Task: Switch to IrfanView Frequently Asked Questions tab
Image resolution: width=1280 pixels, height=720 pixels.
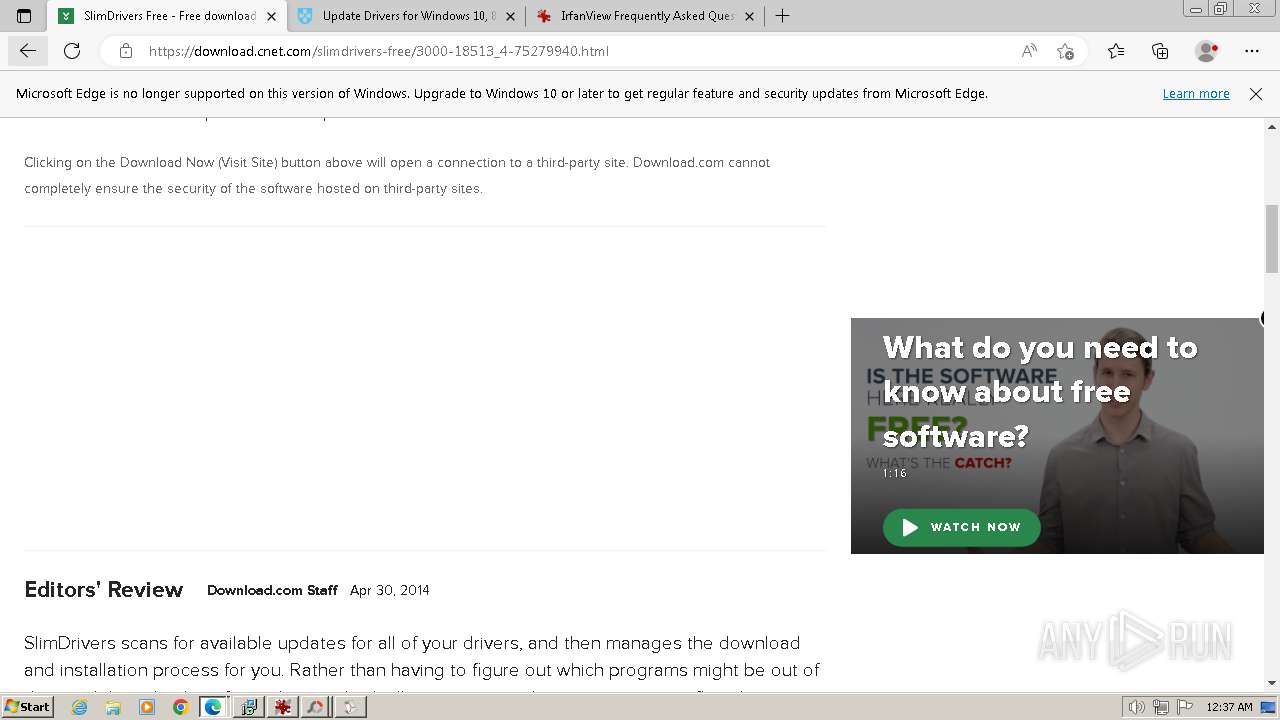Action: click(x=645, y=16)
